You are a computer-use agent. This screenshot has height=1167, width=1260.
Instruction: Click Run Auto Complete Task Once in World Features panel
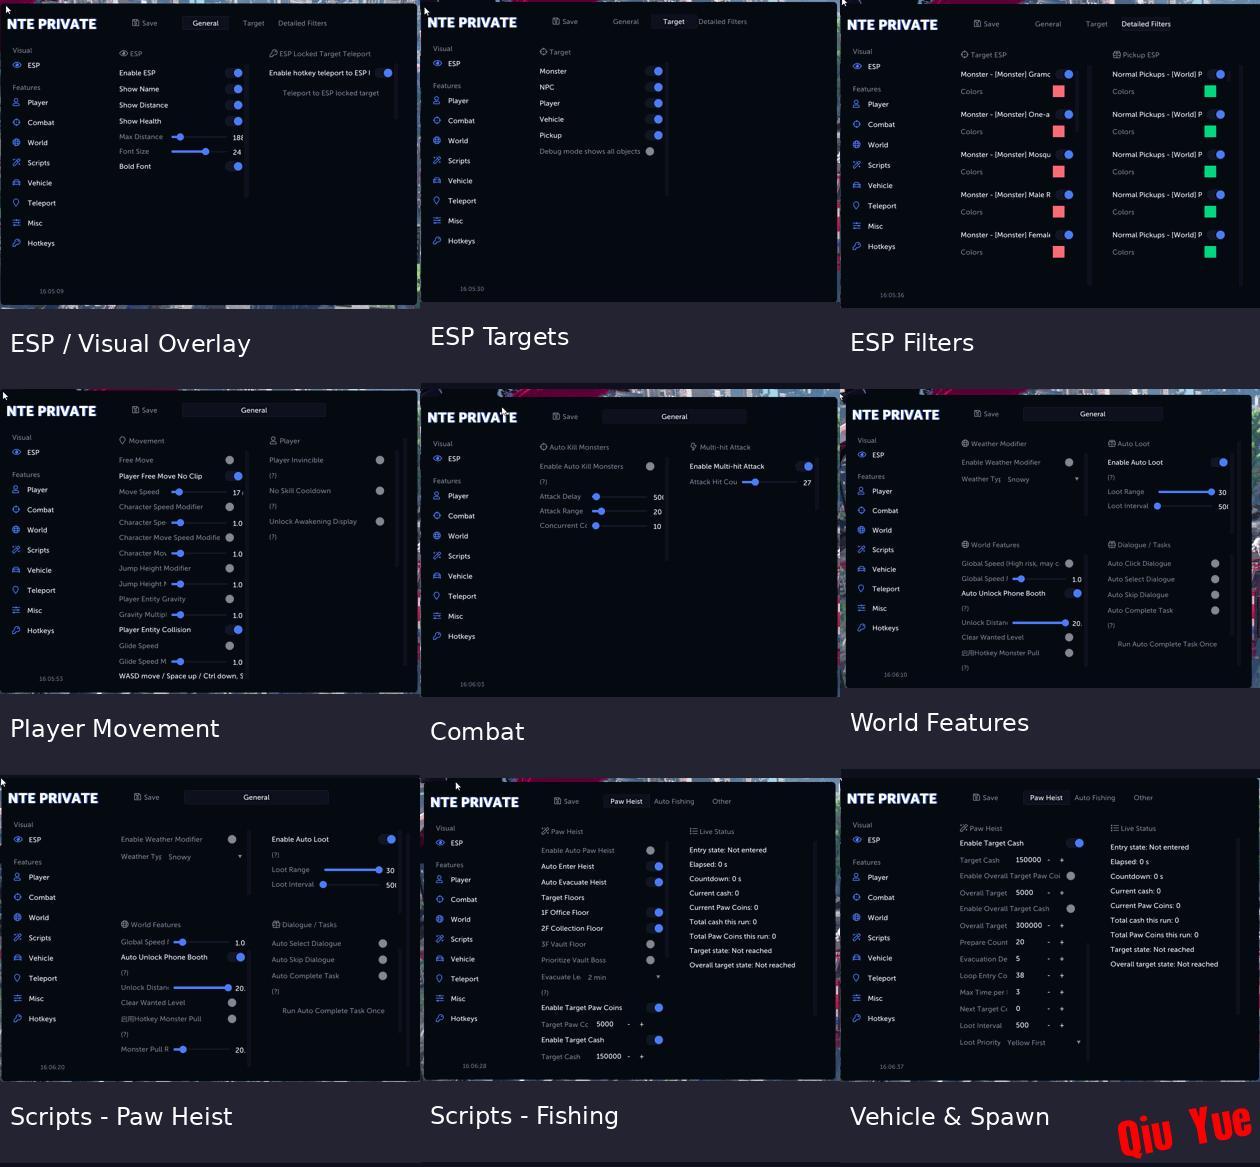coord(1167,644)
